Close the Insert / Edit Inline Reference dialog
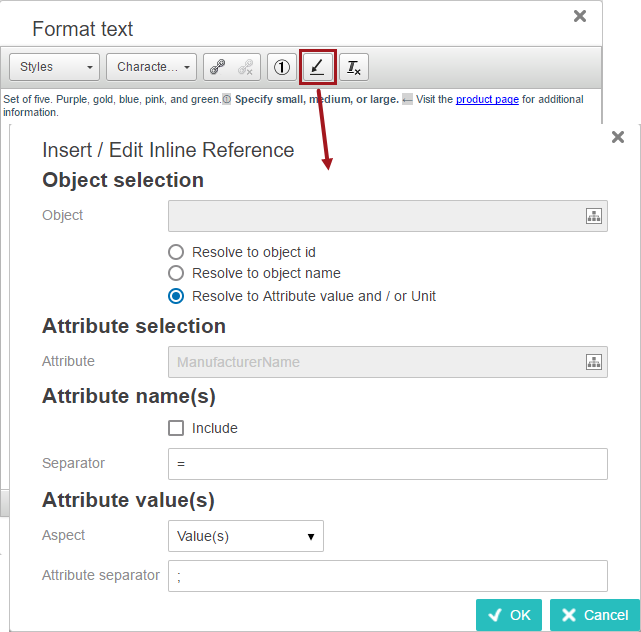 (x=618, y=137)
